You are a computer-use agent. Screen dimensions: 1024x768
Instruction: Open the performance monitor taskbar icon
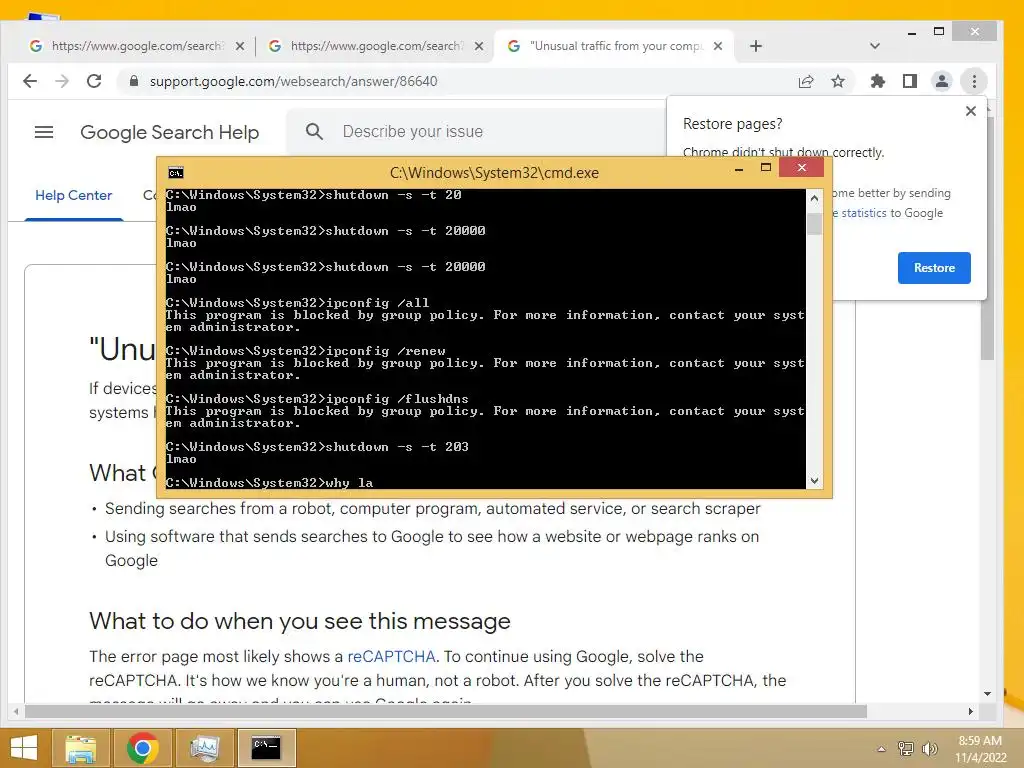(204, 748)
